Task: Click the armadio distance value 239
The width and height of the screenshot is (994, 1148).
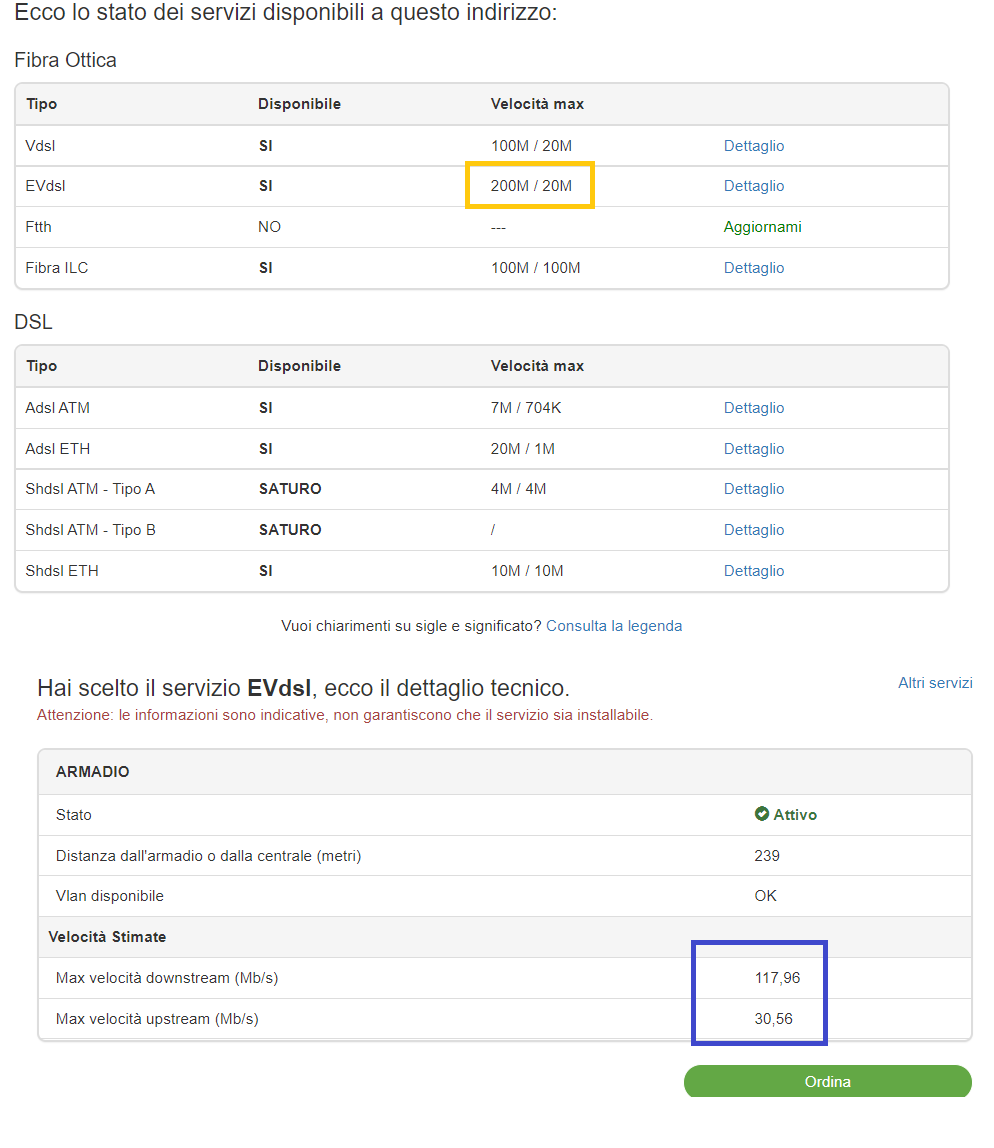Action: (767, 856)
